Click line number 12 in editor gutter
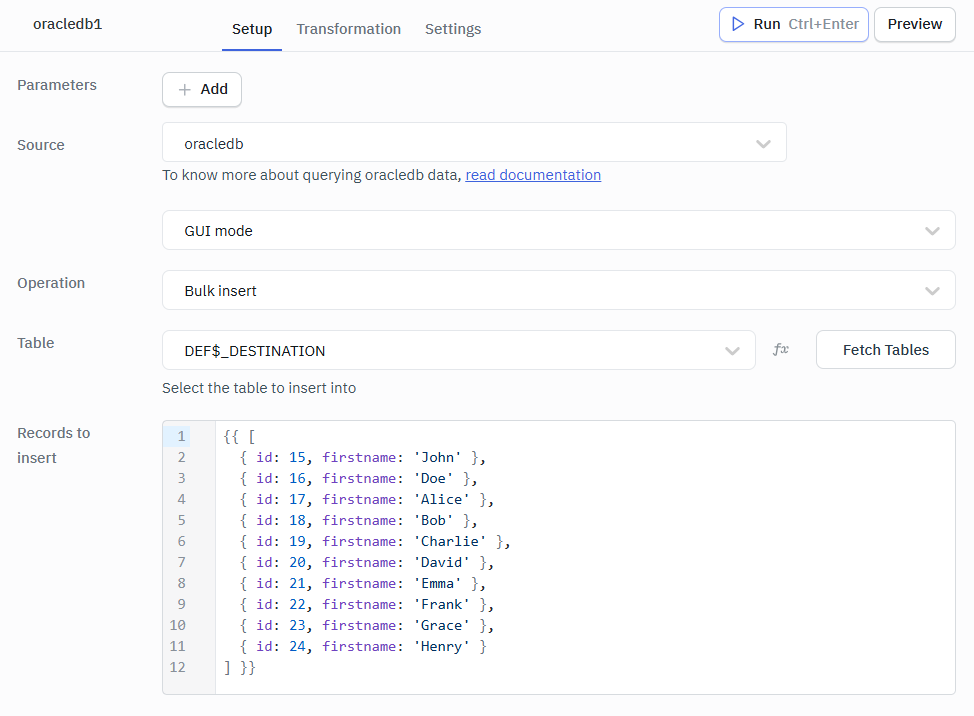The height and width of the screenshot is (716, 974). [178, 668]
